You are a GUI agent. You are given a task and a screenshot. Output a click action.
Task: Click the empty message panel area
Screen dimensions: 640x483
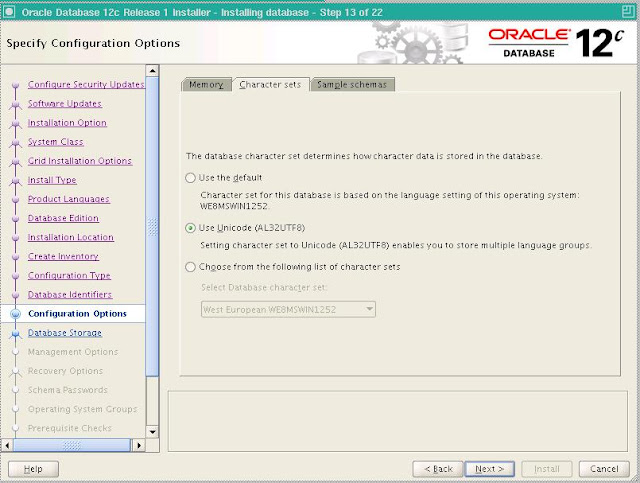pos(398,421)
